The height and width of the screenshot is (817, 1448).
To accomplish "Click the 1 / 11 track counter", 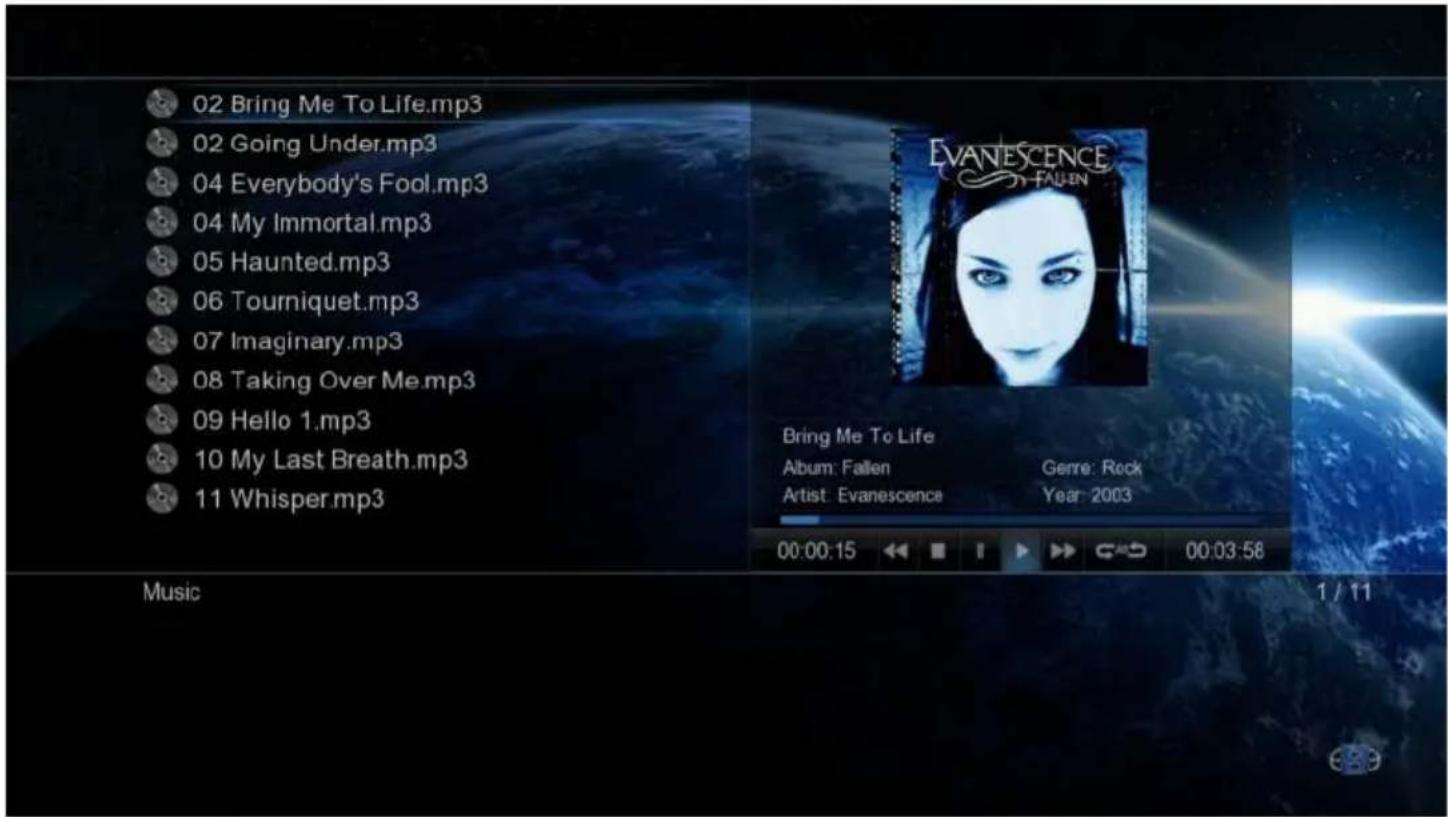I will tap(1344, 592).
